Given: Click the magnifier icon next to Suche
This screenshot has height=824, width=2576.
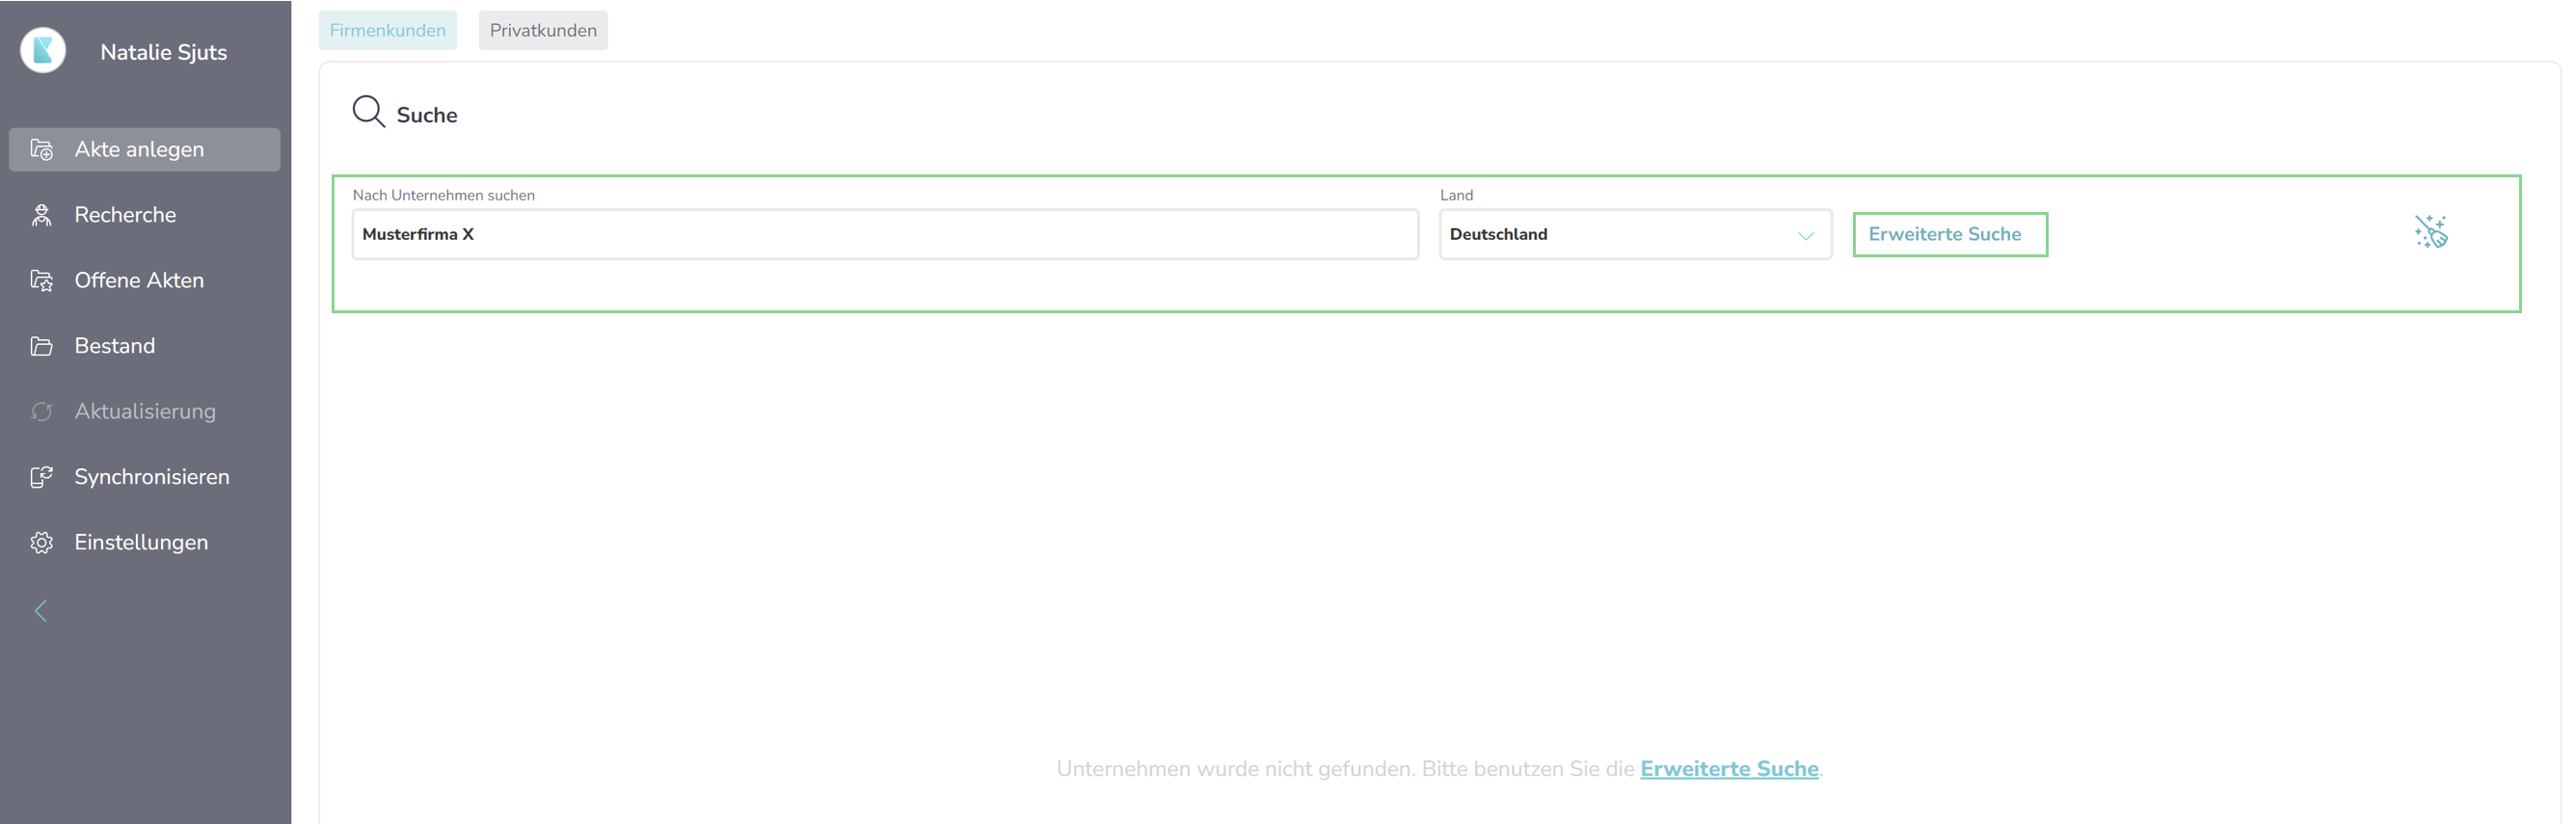Looking at the screenshot, I should 368,111.
